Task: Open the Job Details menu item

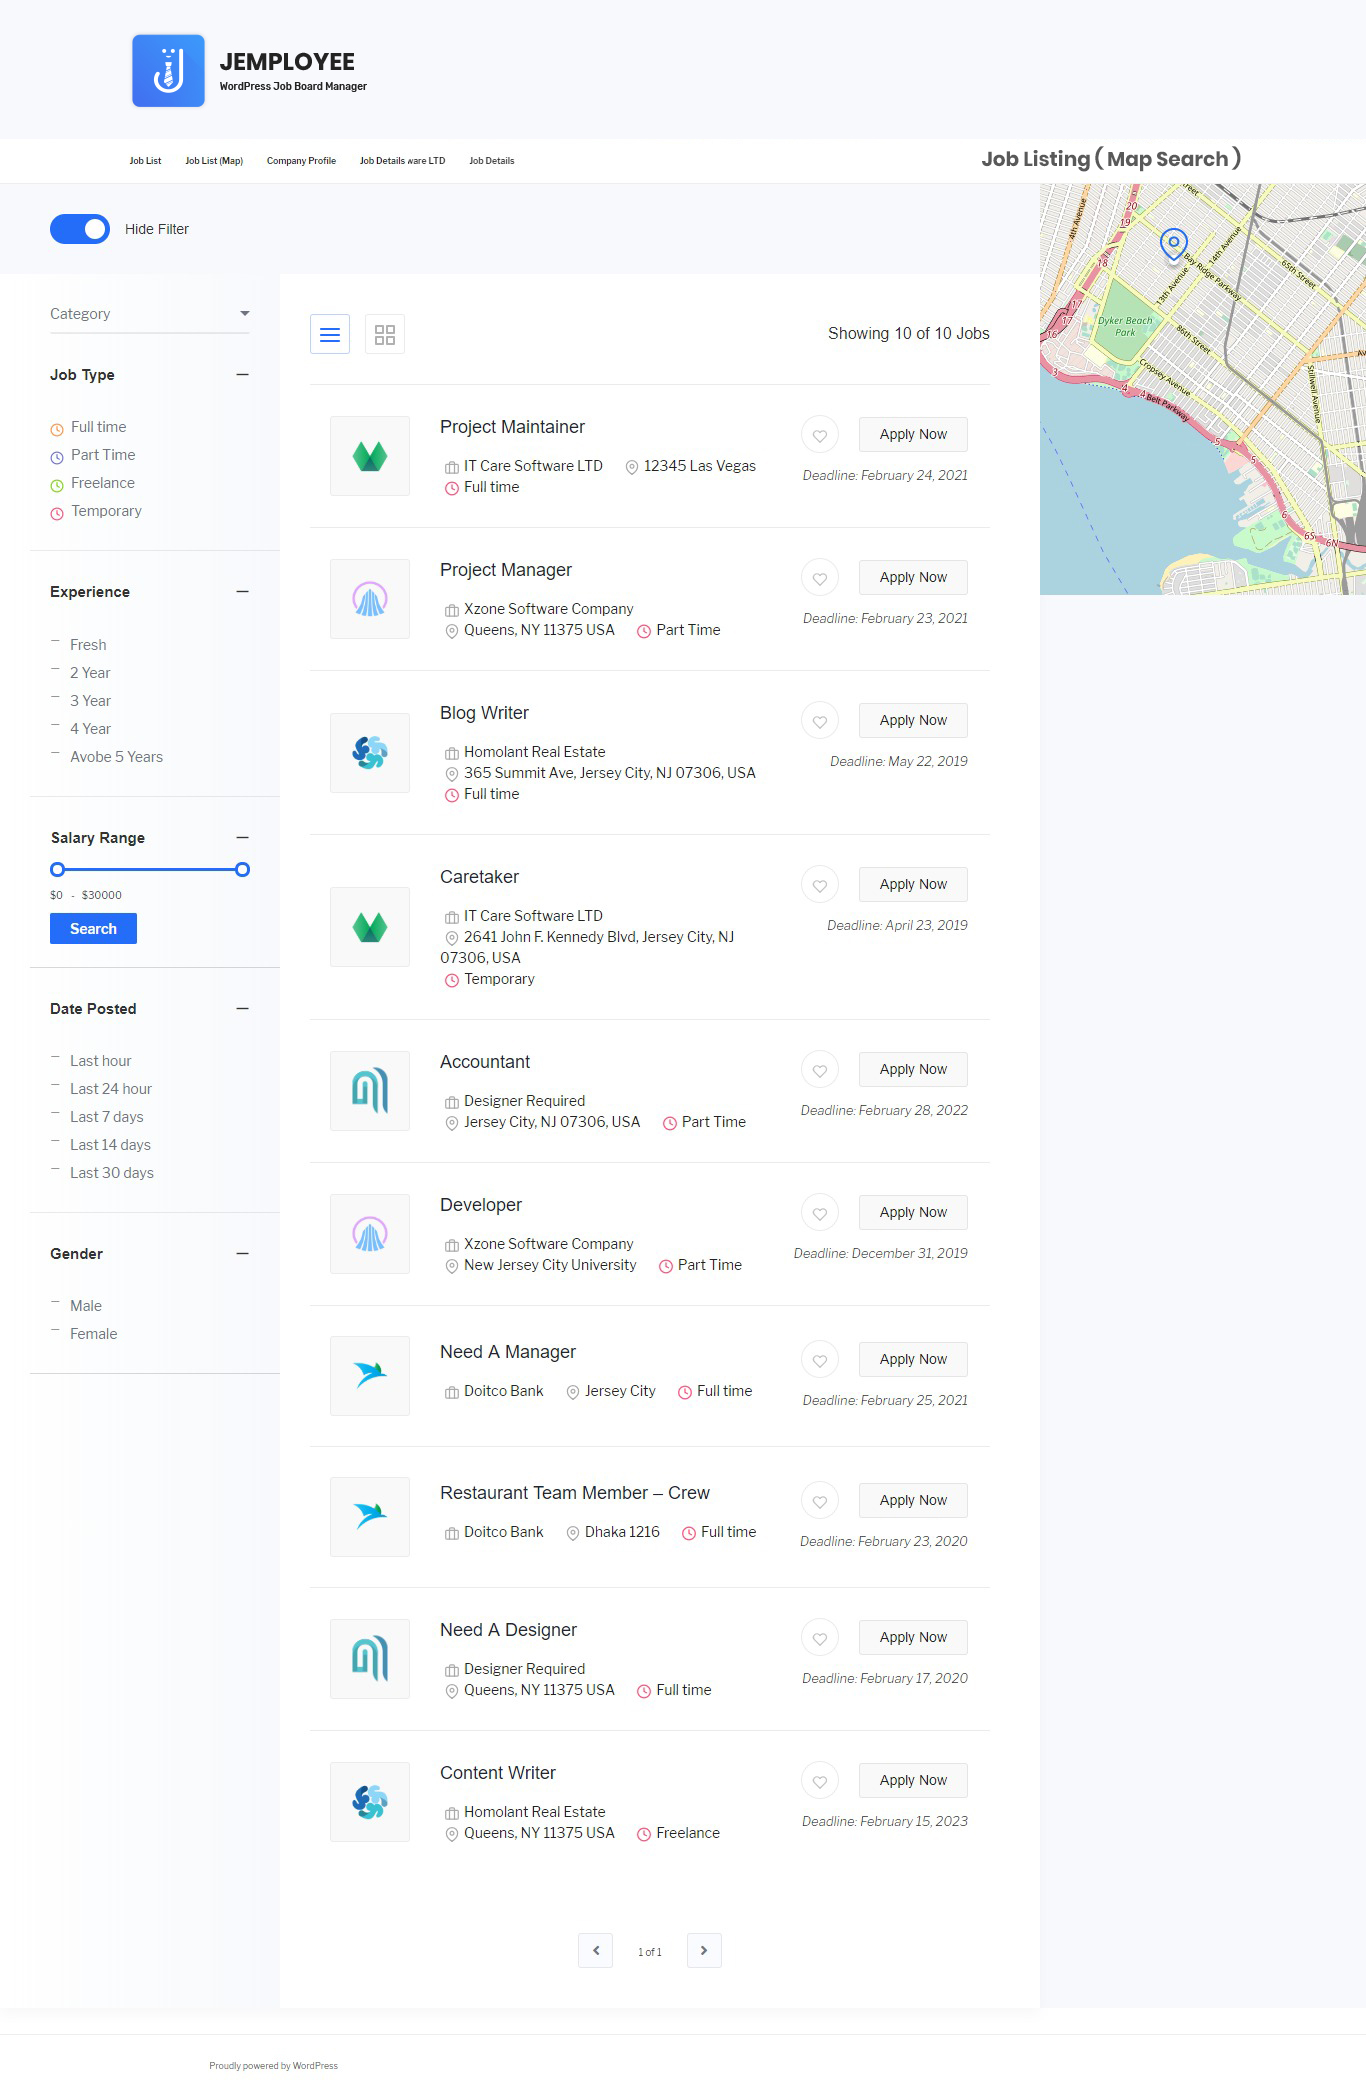Action: 492,161
